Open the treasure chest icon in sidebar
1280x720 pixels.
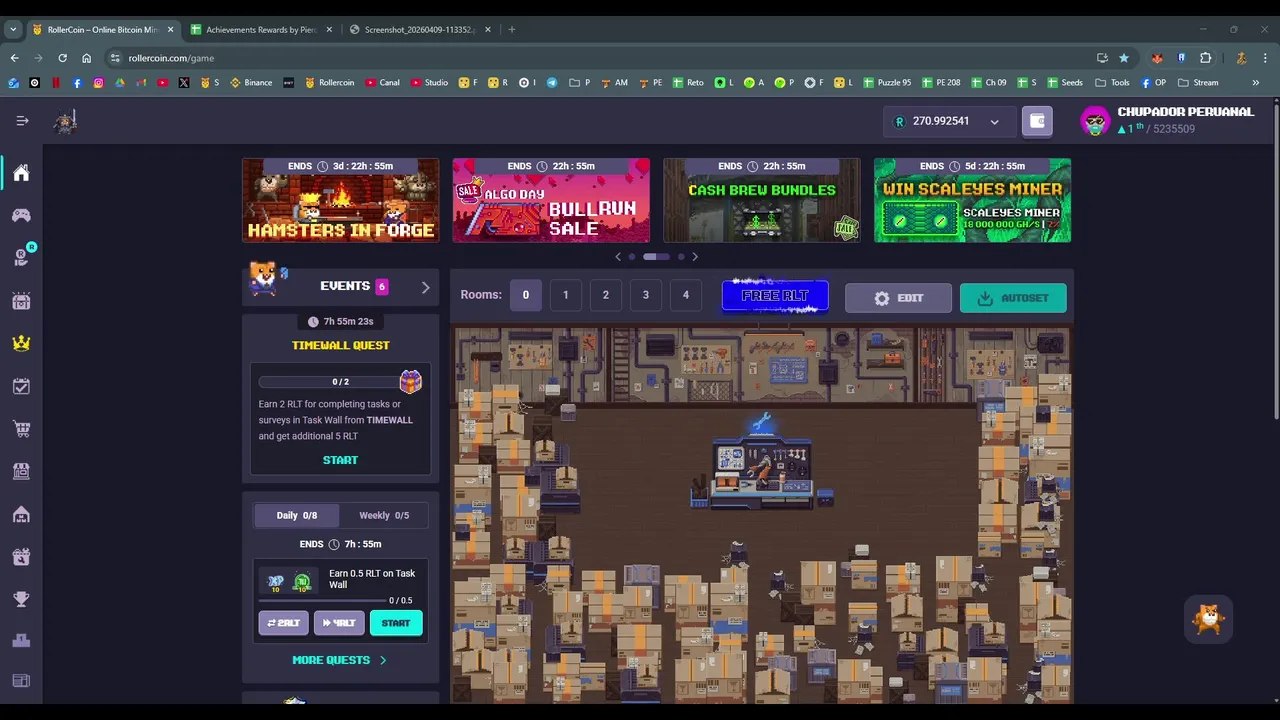click(21, 300)
